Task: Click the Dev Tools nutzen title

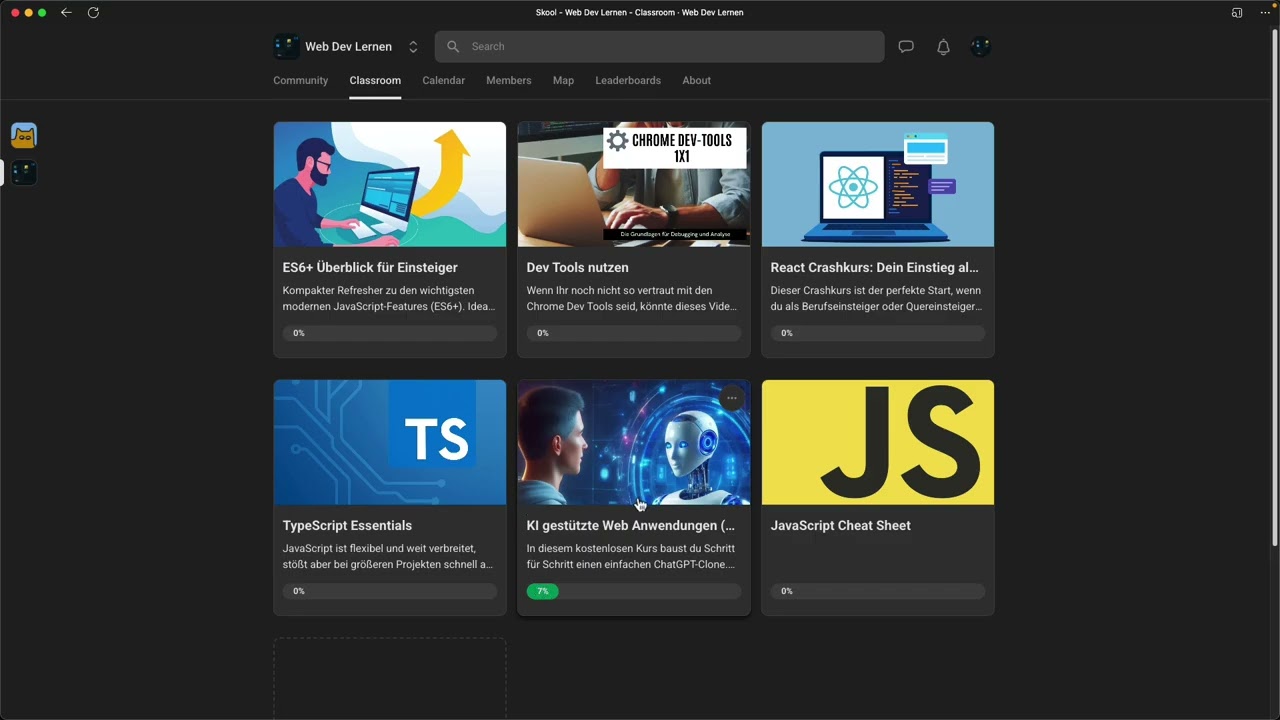Action: coord(578,267)
